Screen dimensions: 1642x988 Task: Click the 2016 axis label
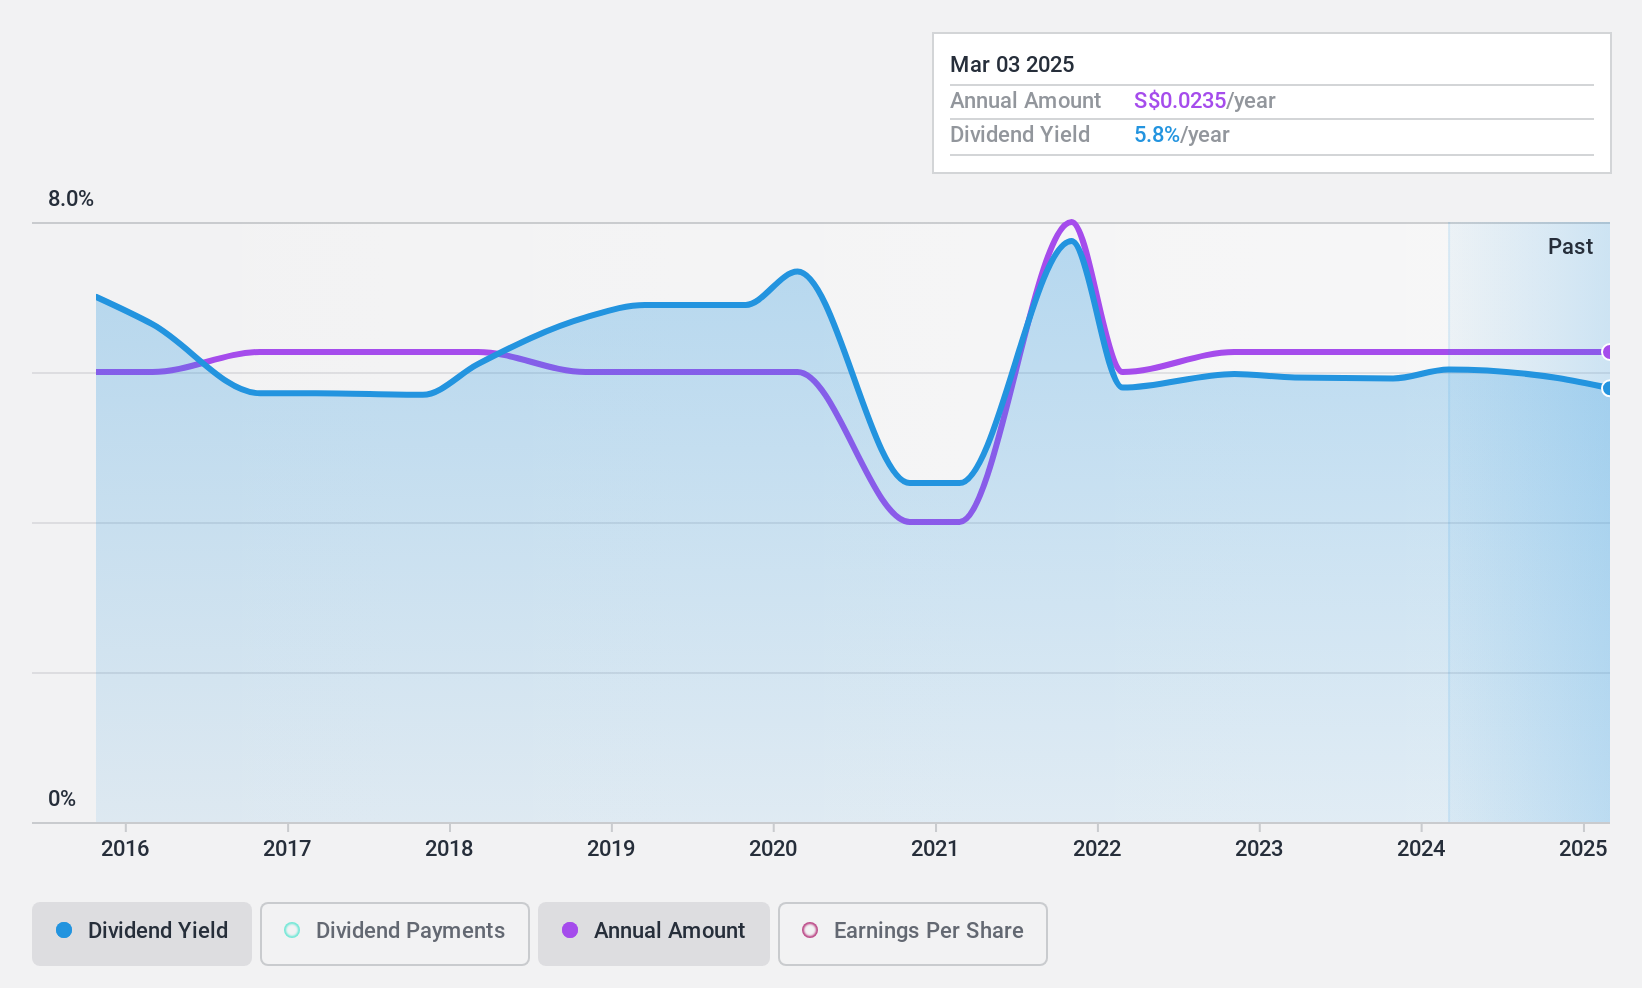click(125, 849)
